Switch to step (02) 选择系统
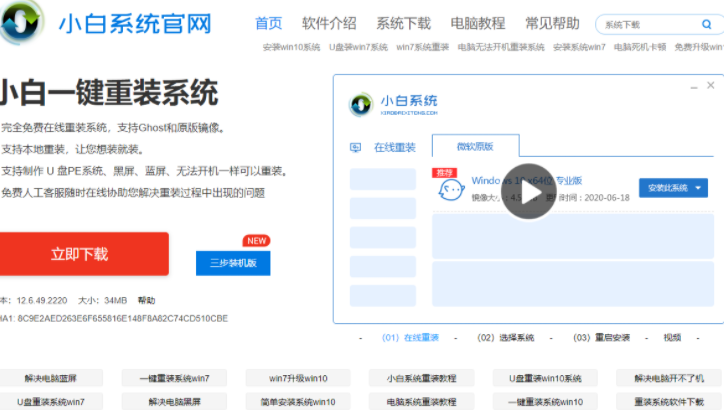 (x=505, y=337)
